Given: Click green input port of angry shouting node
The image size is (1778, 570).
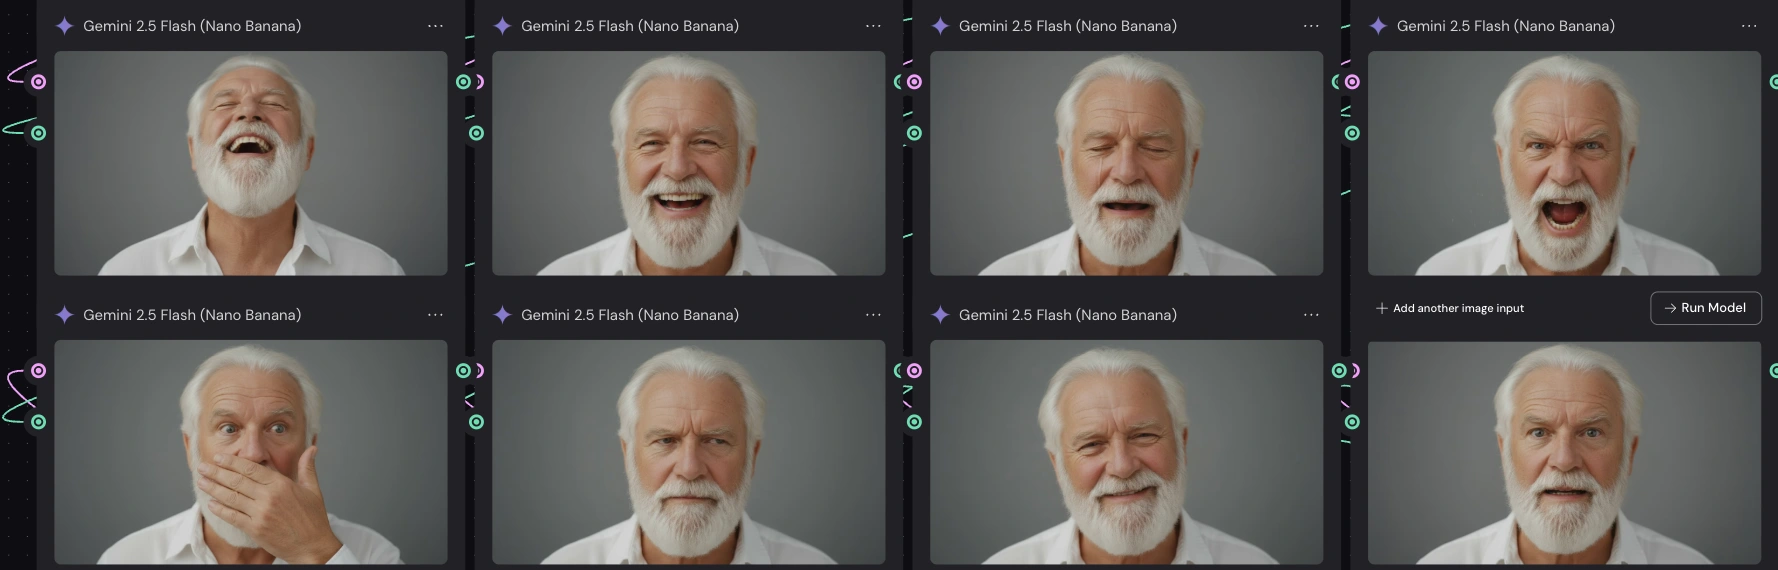Looking at the screenshot, I should click(x=1352, y=133).
